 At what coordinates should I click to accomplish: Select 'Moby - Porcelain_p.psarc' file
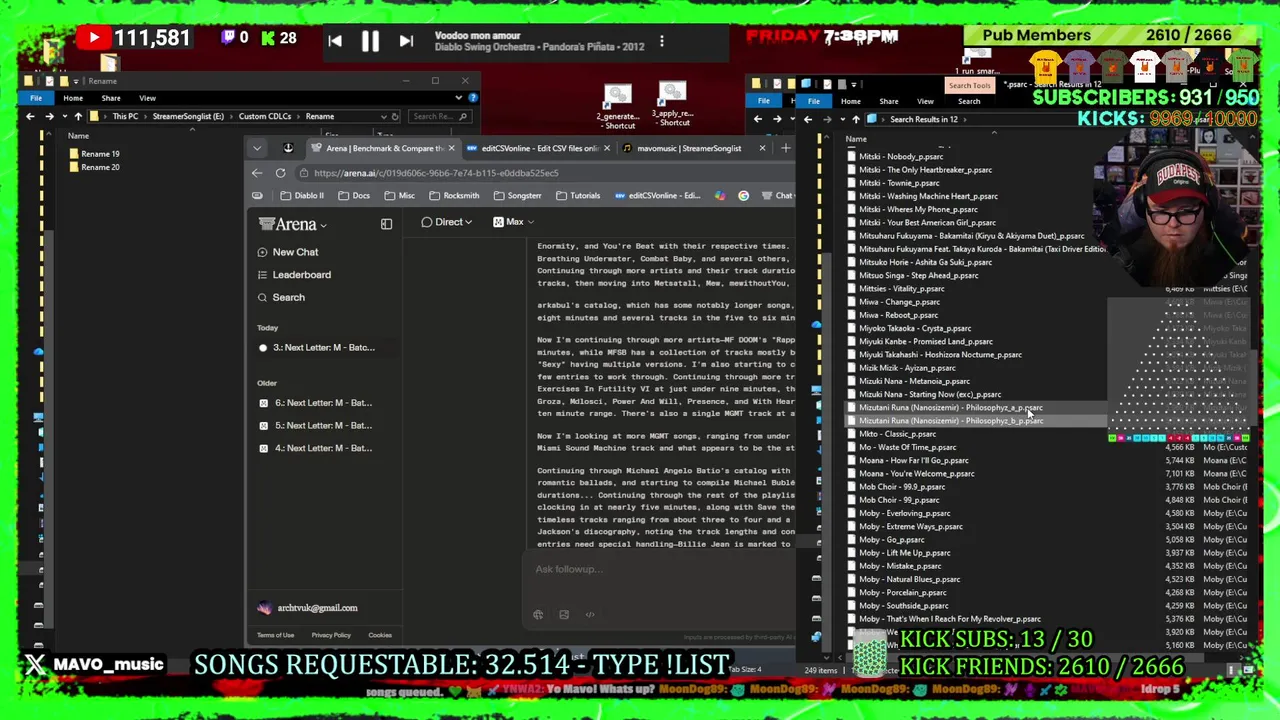902,593
